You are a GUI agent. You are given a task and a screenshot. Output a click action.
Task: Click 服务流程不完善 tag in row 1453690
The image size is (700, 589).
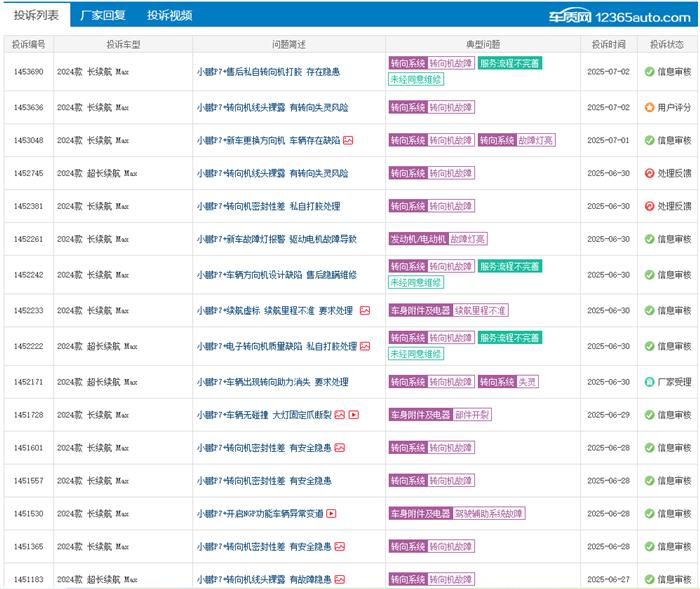pyautogui.click(x=509, y=63)
